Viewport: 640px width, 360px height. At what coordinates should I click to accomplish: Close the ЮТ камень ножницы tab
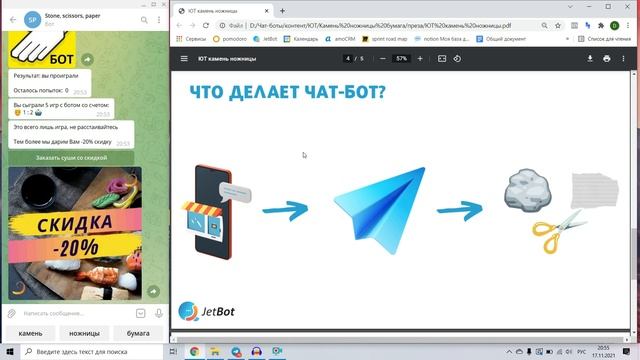coord(267,11)
